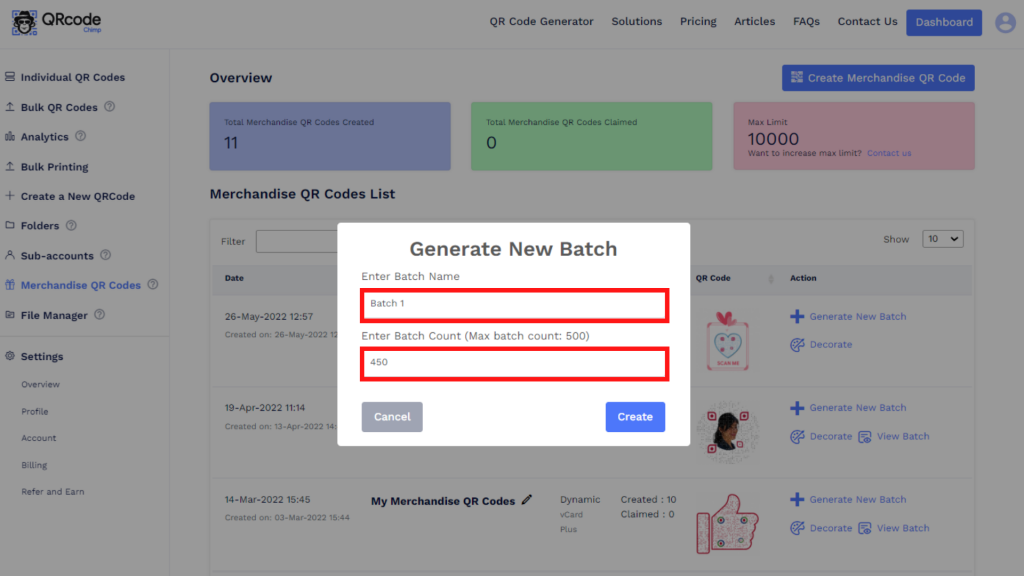Open the Analytics panel from the sidebar
Image resolution: width=1024 pixels, height=576 pixels.
coord(44,135)
